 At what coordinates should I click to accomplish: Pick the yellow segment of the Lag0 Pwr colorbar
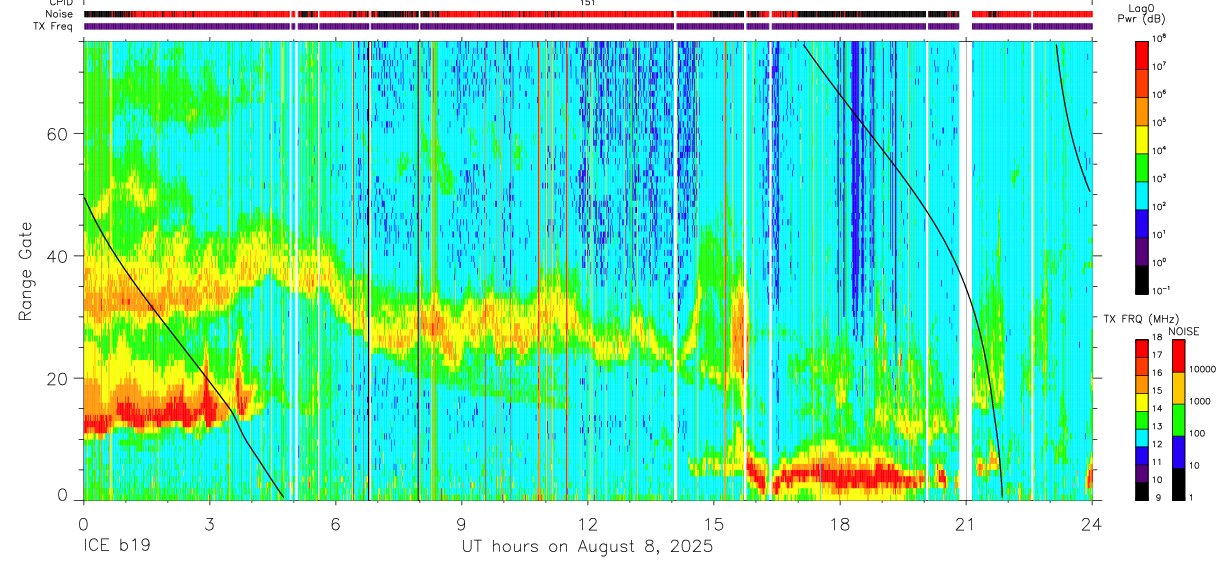(x=1141, y=138)
